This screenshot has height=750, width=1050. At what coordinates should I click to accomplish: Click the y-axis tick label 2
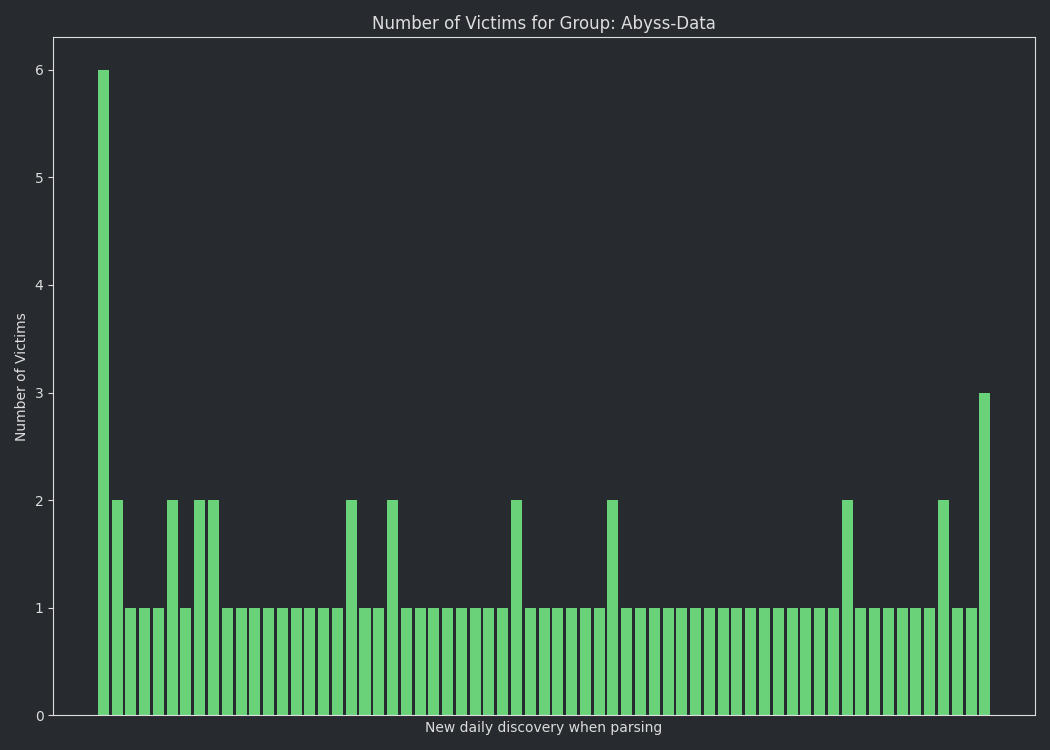(40, 501)
